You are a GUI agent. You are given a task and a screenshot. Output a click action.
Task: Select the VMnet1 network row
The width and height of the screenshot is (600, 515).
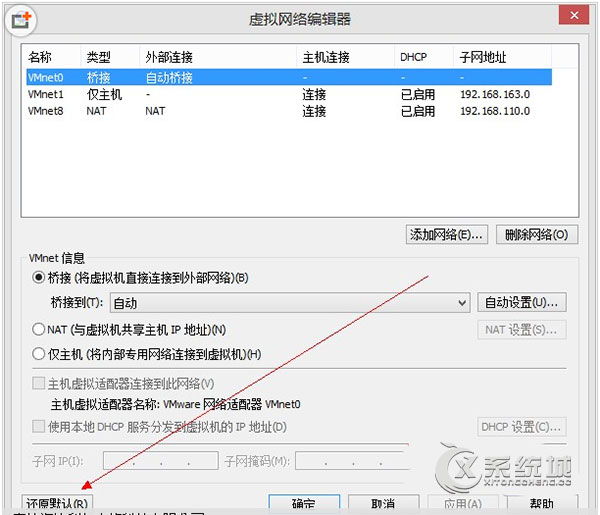289,94
